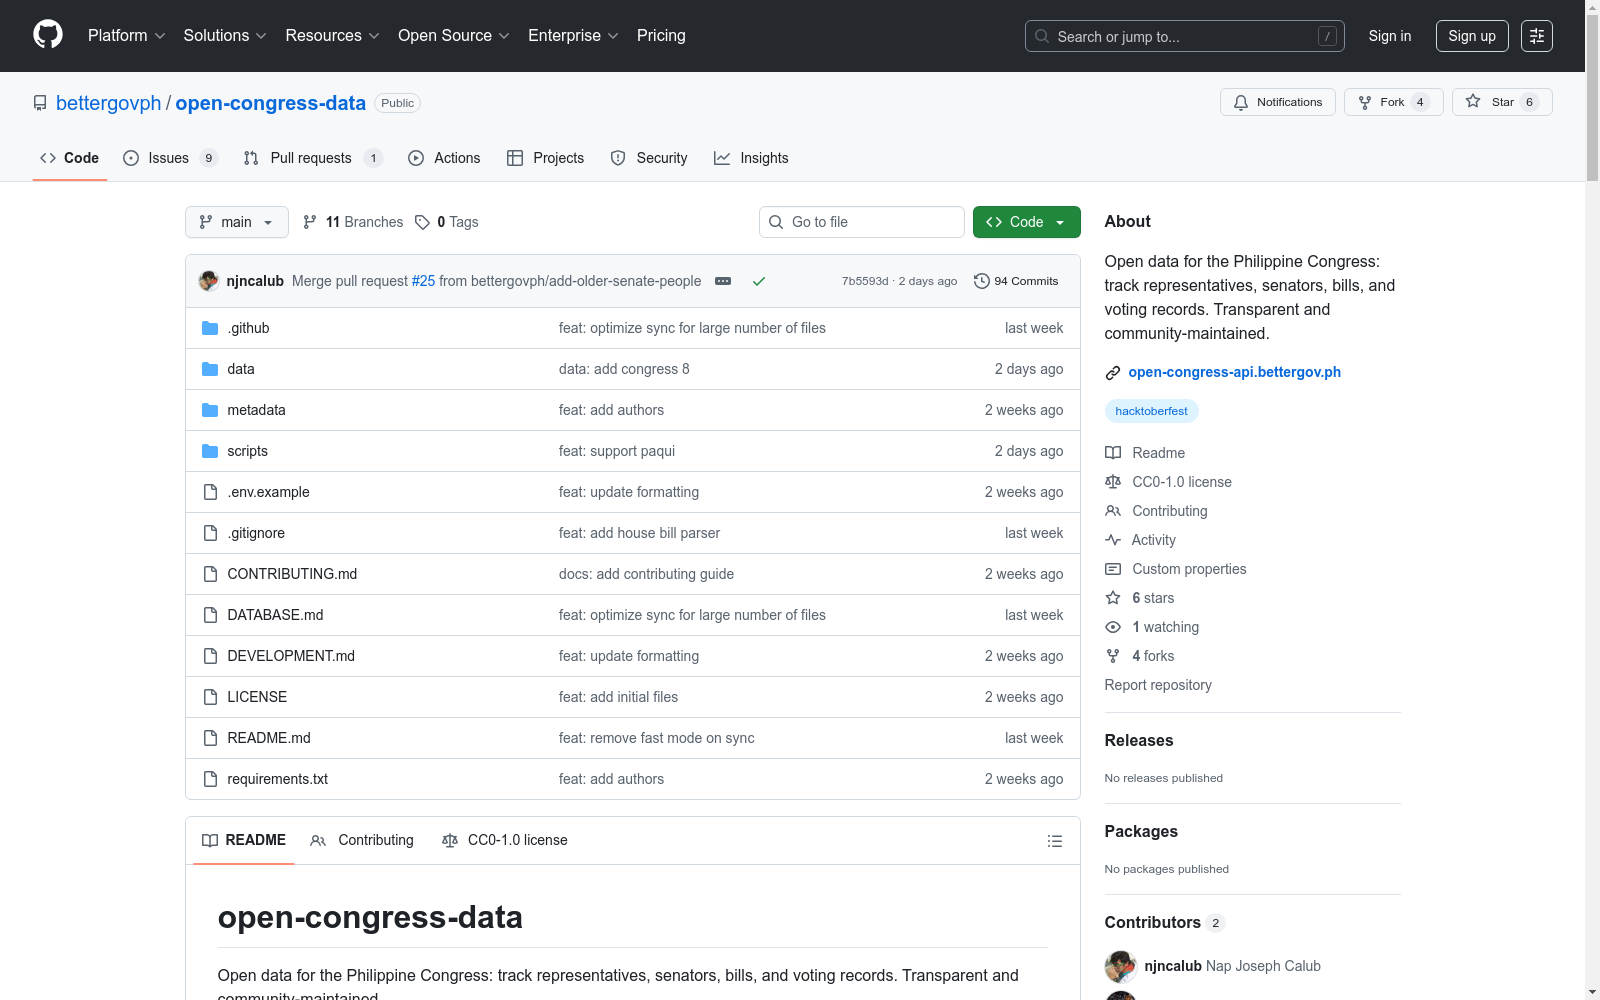Open the bettergovph organization link
This screenshot has height=1000, width=1600.
pyautogui.click(x=108, y=103)
